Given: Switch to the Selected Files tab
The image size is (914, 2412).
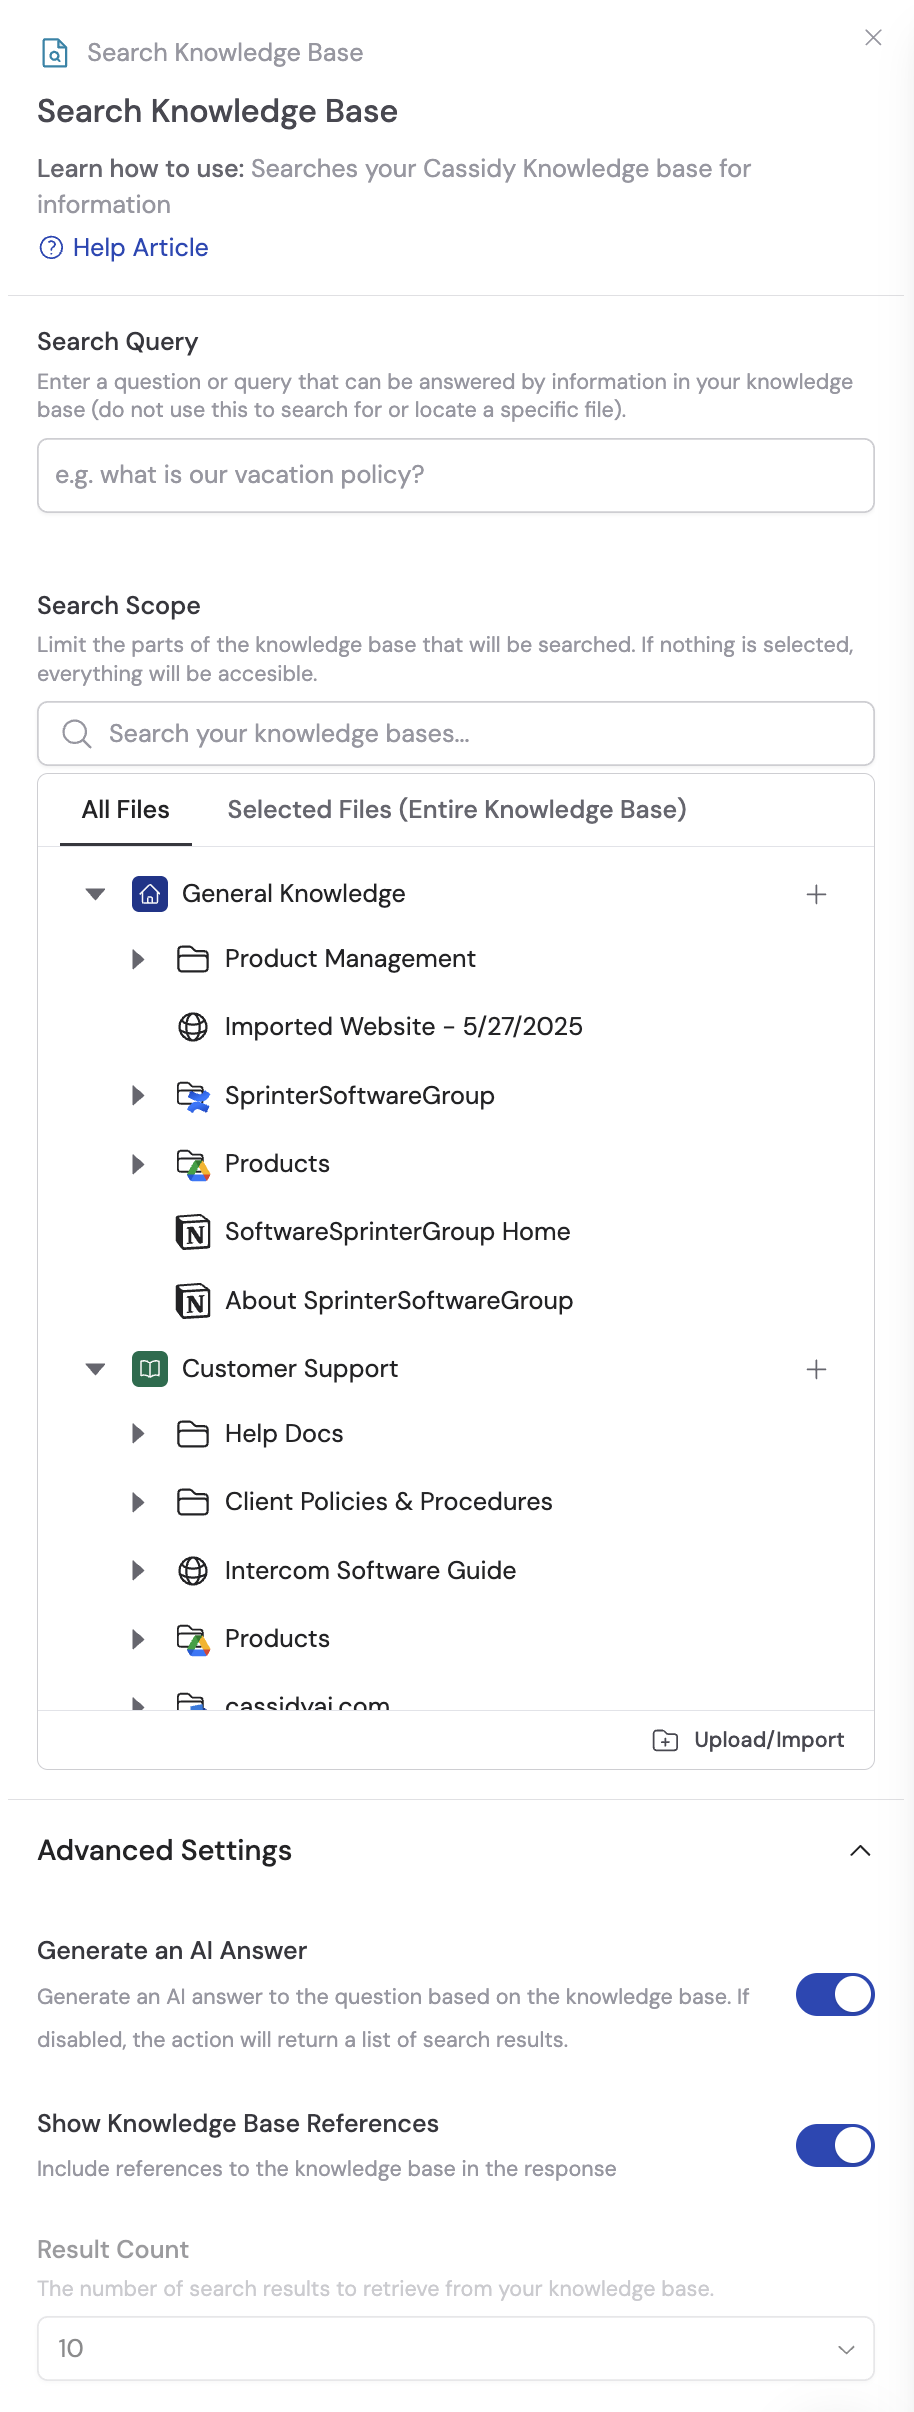Looking at the screenshot, I should (457, 809).
